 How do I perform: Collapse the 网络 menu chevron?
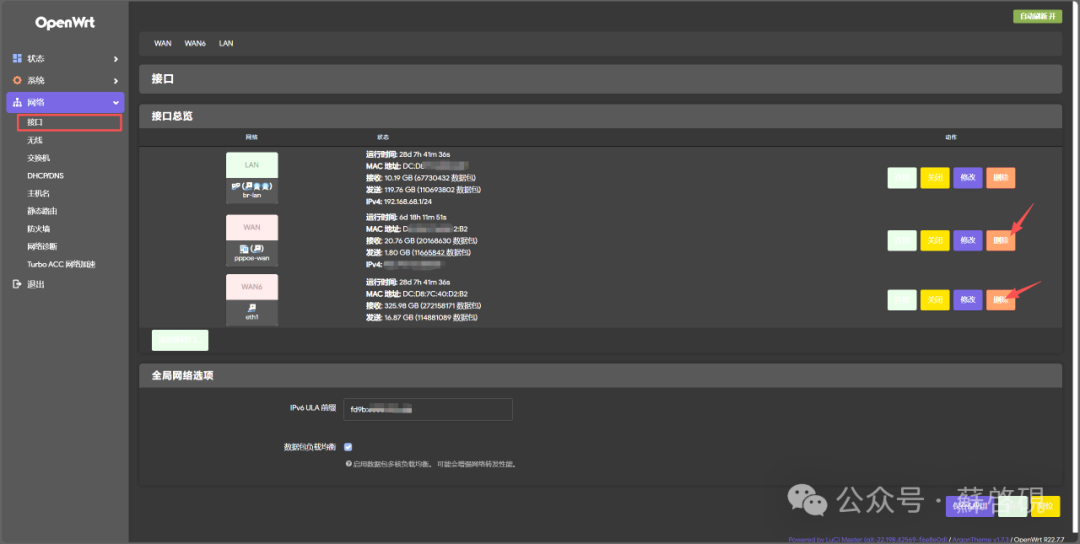pos(116,103)
